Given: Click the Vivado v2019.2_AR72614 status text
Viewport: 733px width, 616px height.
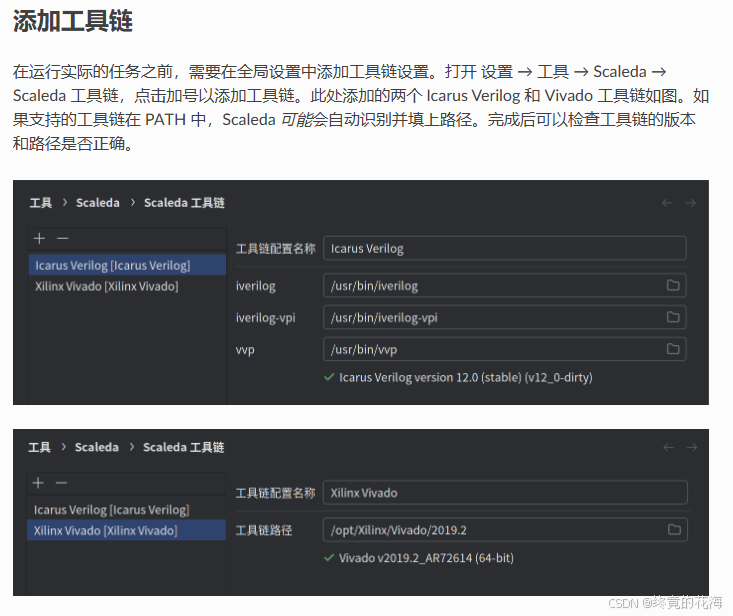Looking at the screenshot, I should click(426, 558).
